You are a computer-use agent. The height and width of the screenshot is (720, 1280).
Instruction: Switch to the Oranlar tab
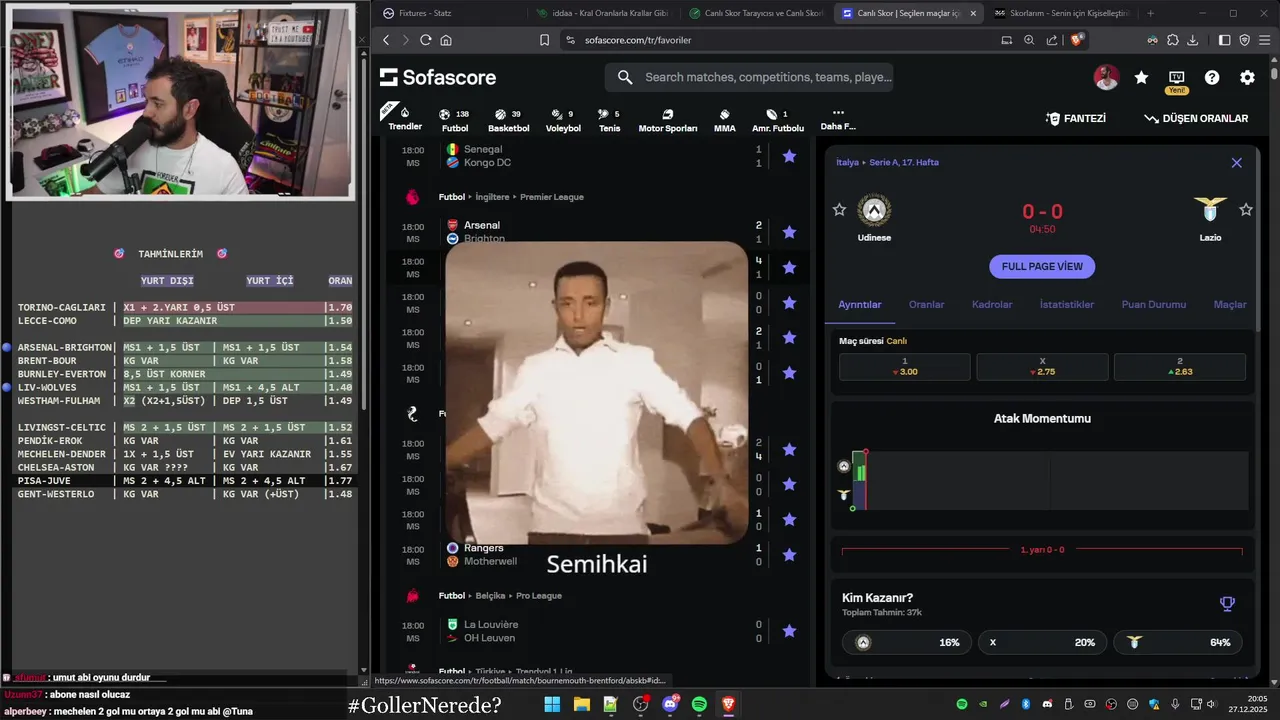coord(926,304)
